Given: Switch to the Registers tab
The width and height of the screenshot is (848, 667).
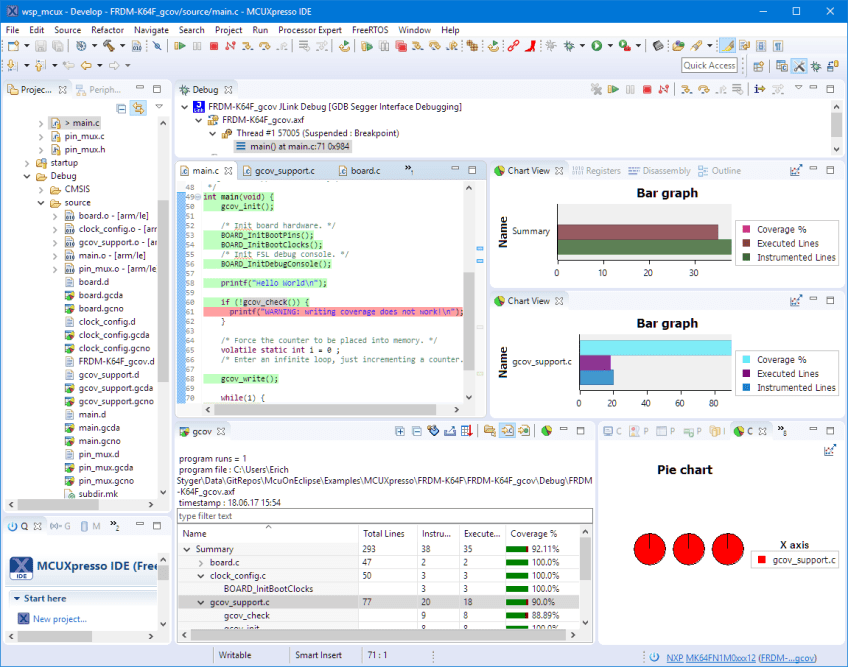Looking at the screenshot, I should point(597,171).
